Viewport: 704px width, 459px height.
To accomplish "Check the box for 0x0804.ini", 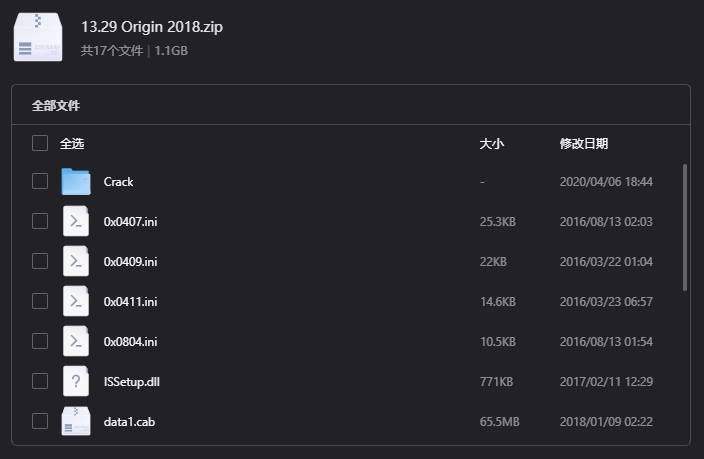I will [40, 341].
